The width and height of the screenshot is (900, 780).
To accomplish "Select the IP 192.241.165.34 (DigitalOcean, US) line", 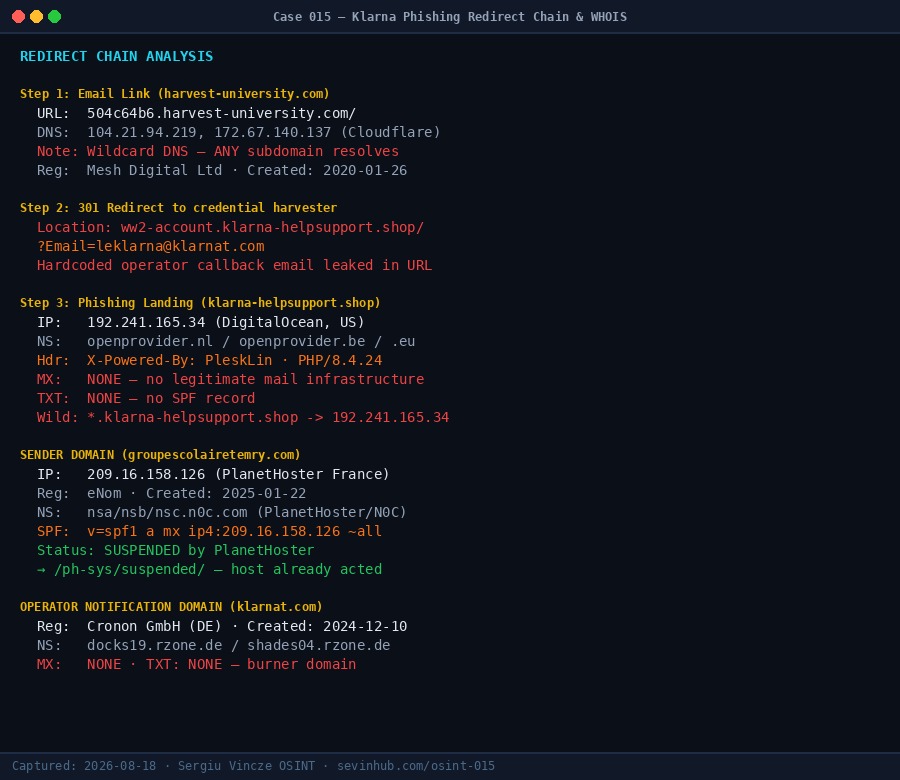I will (201, 322).
